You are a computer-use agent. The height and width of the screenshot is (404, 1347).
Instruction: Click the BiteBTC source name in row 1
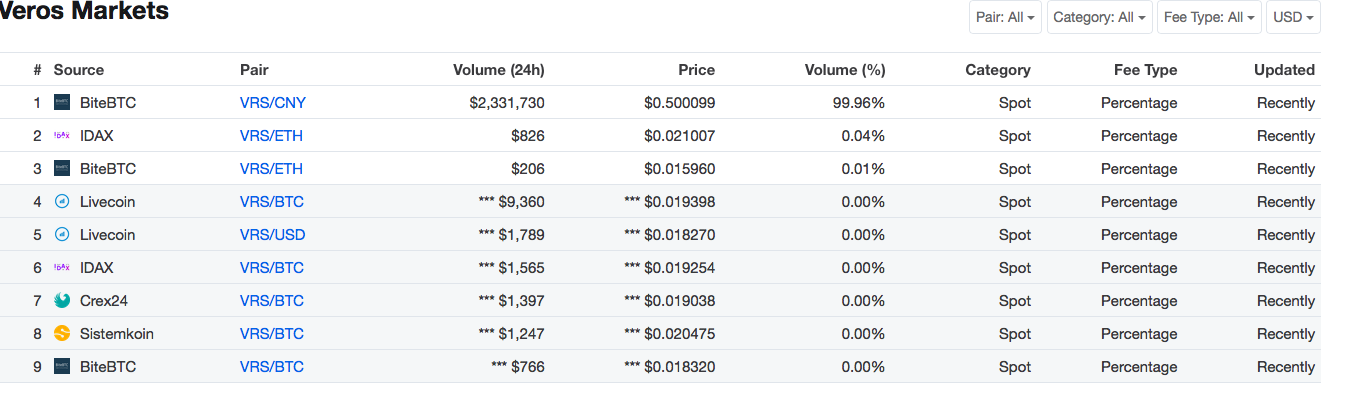[x=108, y=103]
